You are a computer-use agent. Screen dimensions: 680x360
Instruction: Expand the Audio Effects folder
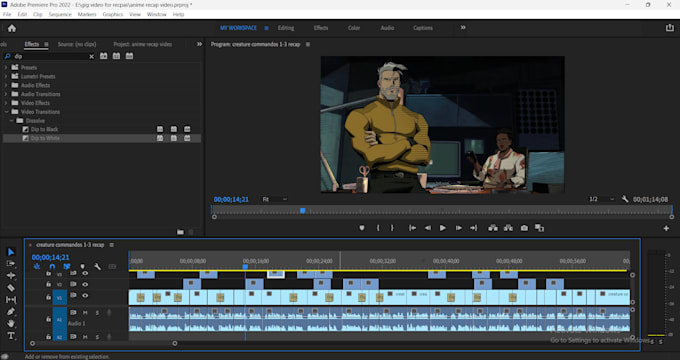[6, 85]
